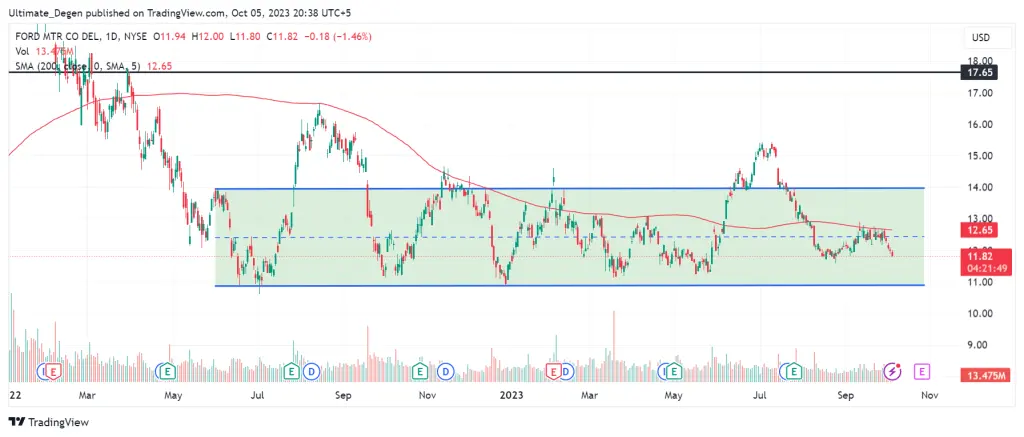Screen dimensions: 1024x437
Task: Click the red earnings E icon near Mar 2022
Action: (55, 372)
